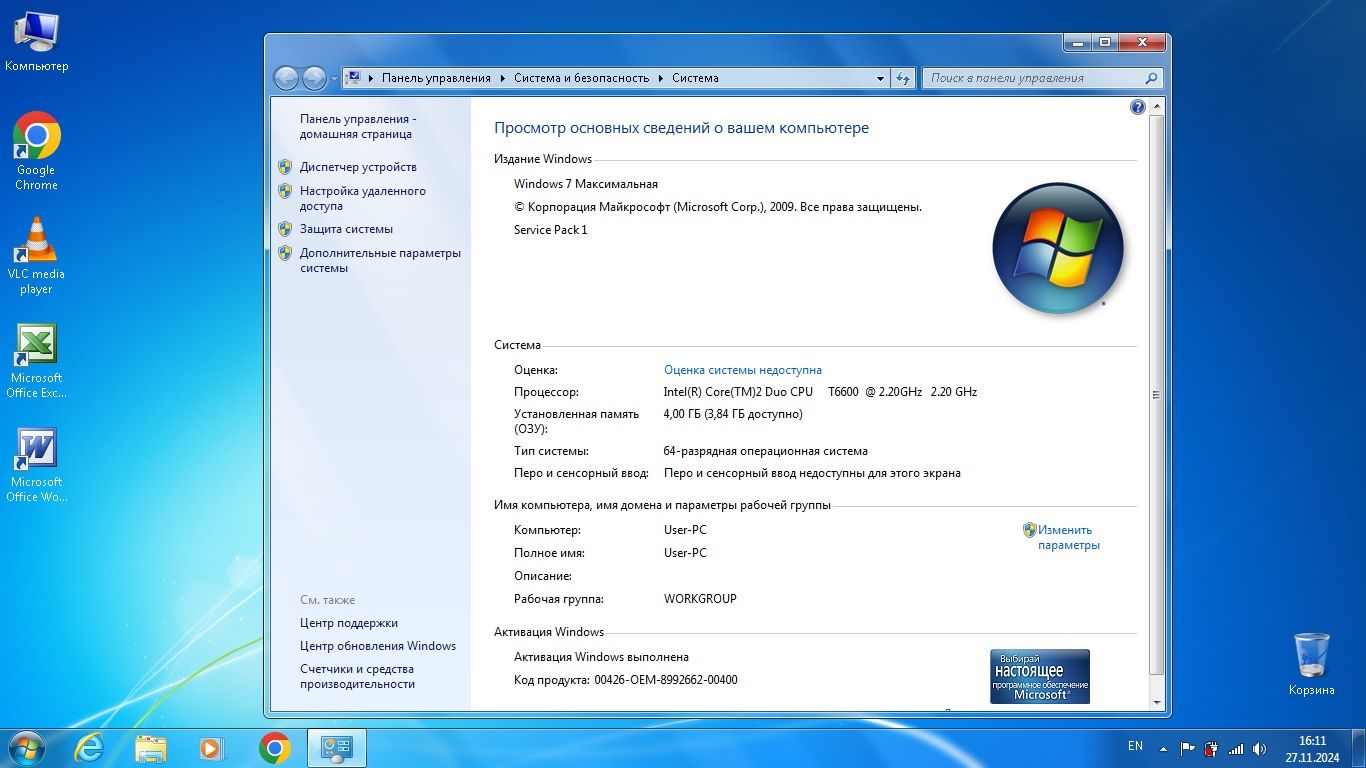Open 'Дополнительные параметры системы' link
This screenshot has height=768, width=1366.
pos(380,260)
